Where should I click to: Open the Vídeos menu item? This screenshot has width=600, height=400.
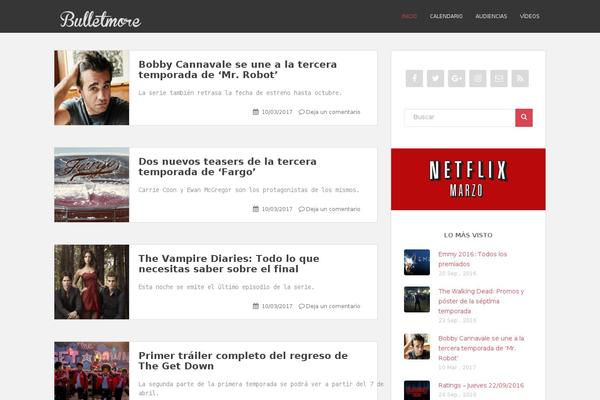pyautogui.click(x=530, y=16)
